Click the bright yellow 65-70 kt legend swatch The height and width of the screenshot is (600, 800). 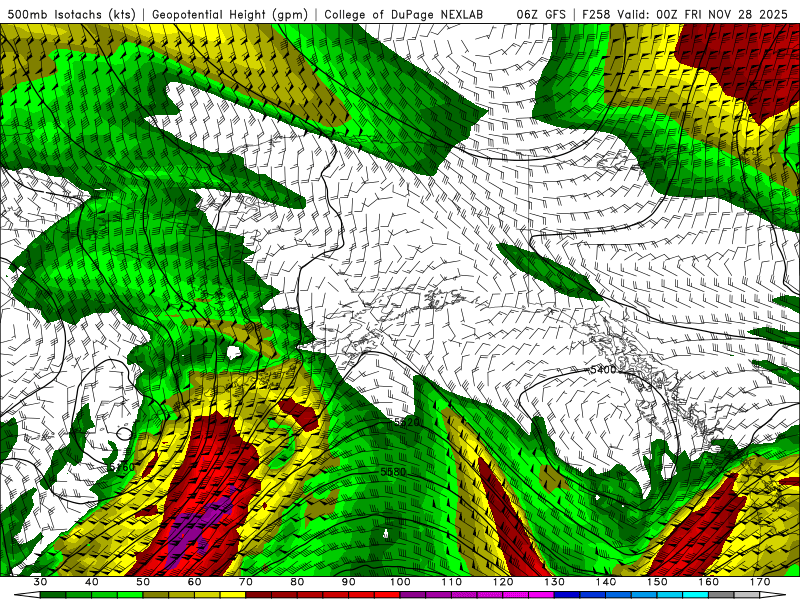click(233, 595)
